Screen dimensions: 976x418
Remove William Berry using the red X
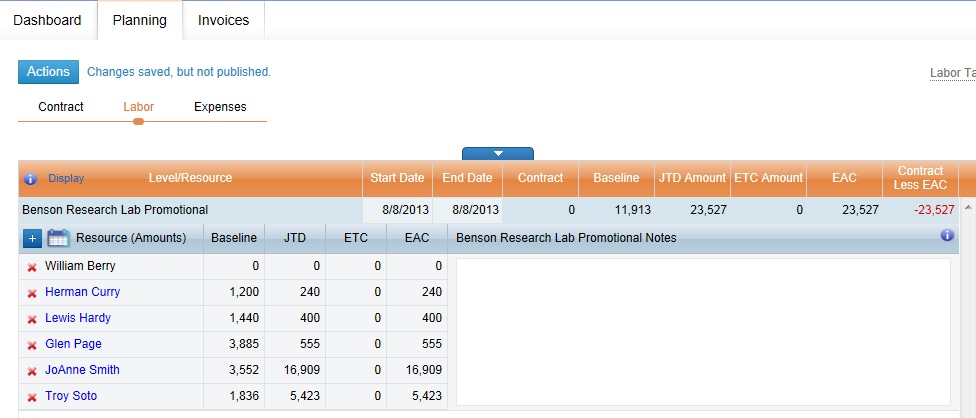tap(32, 267)
